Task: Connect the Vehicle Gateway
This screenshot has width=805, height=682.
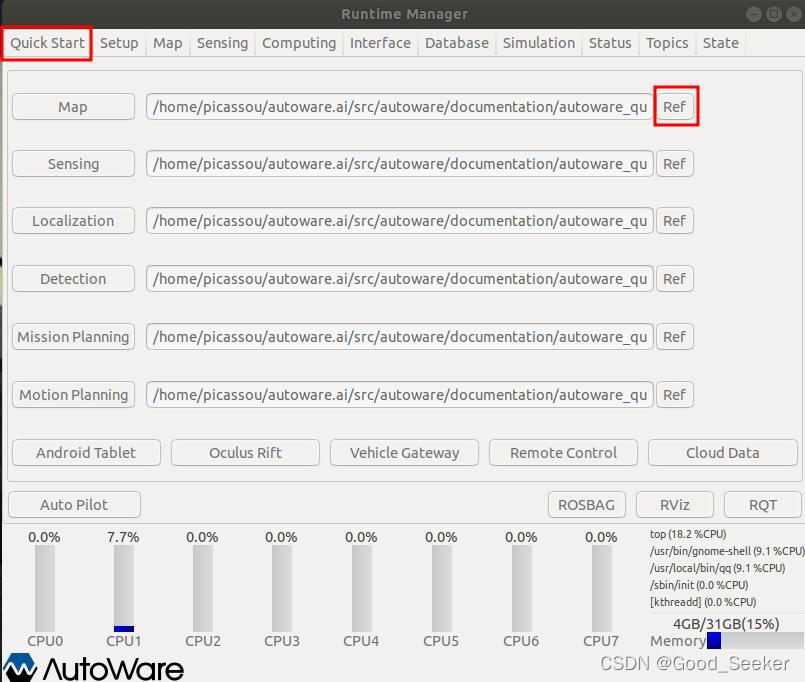Action: [404, 452]
